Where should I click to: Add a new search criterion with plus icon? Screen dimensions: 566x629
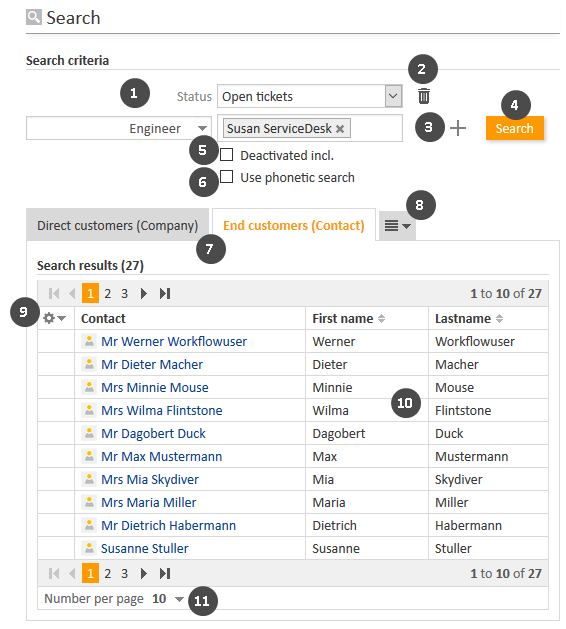(x=458, y=128)
